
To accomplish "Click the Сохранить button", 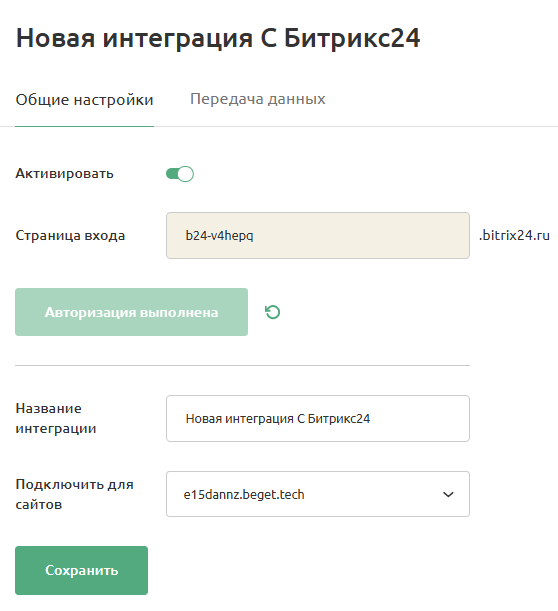I will [81, 570].
